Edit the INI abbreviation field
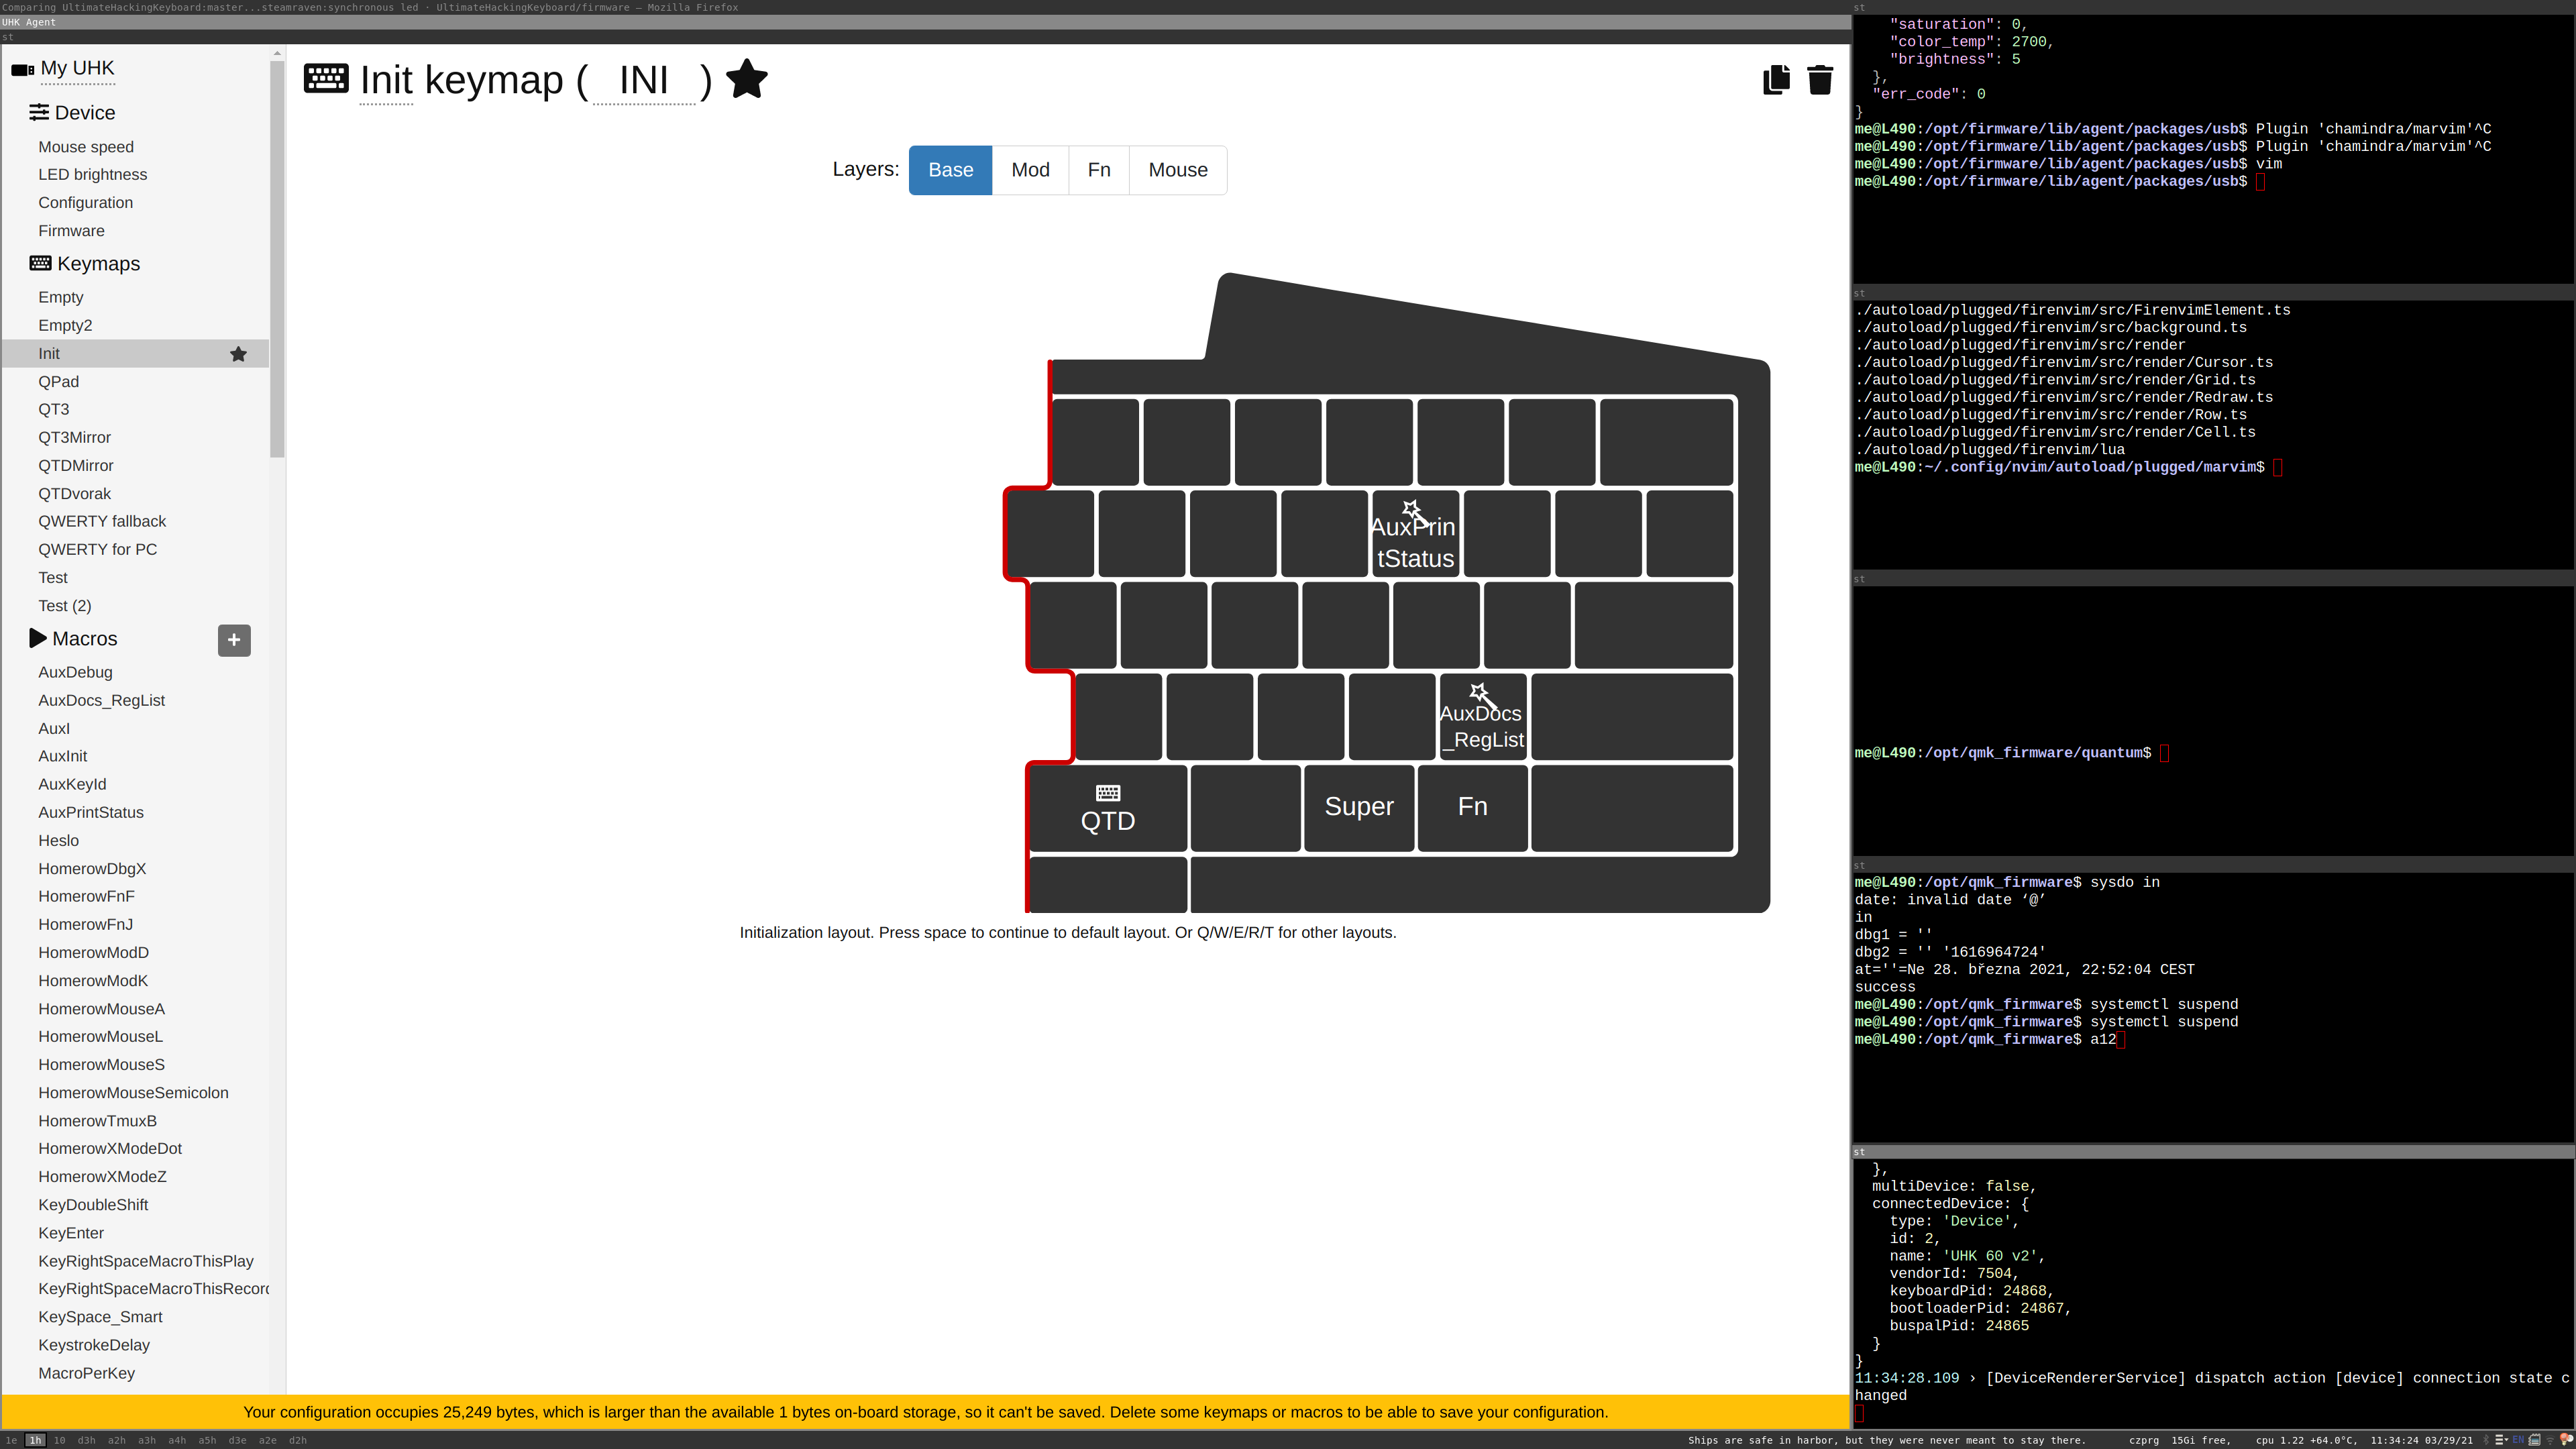 645,80
